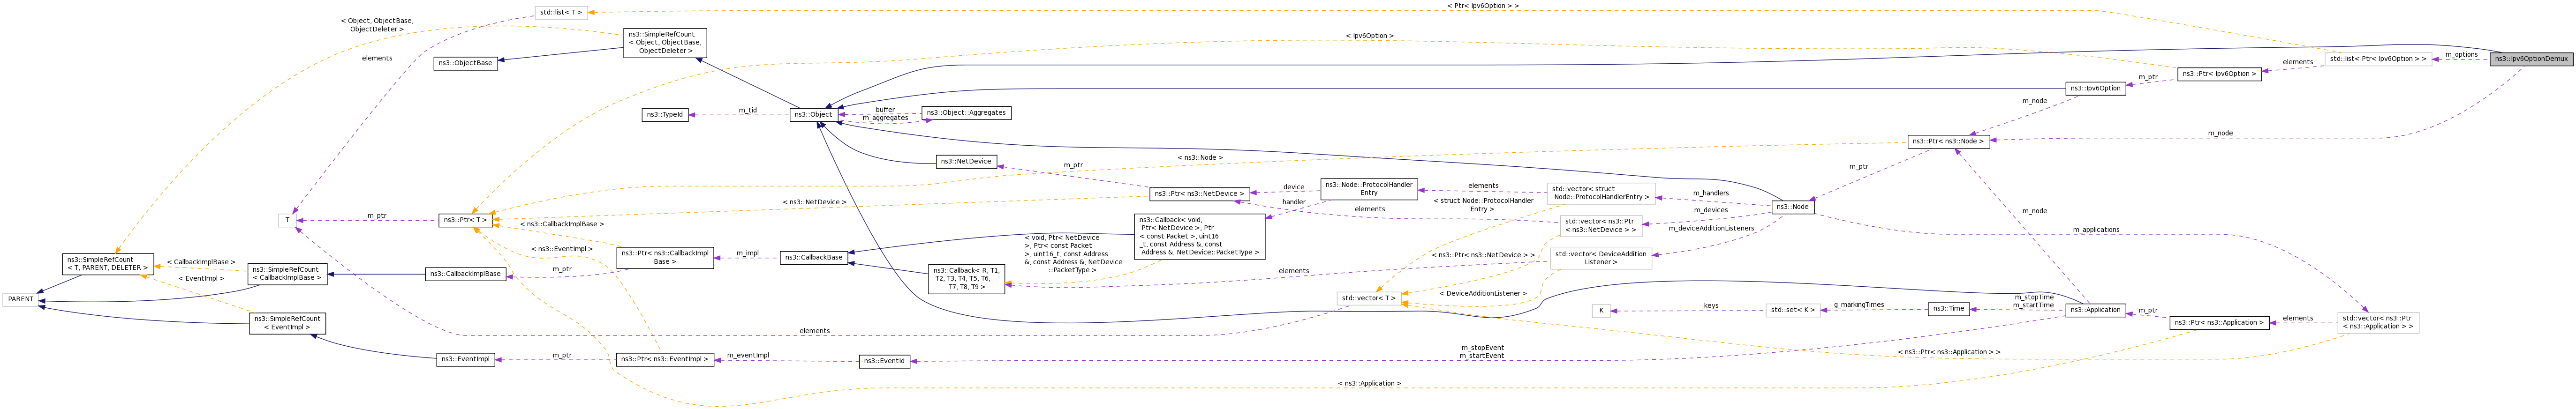The height and width of the screenshot is (409, 2576).
Task: Click the m_devices edge label
Action: coord(1711,210)
